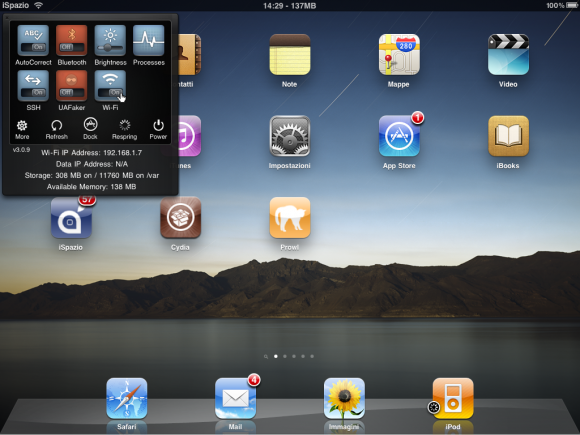Open More settings gear in SBSettings
The image size is (580, 435).
tap(22, 129)
